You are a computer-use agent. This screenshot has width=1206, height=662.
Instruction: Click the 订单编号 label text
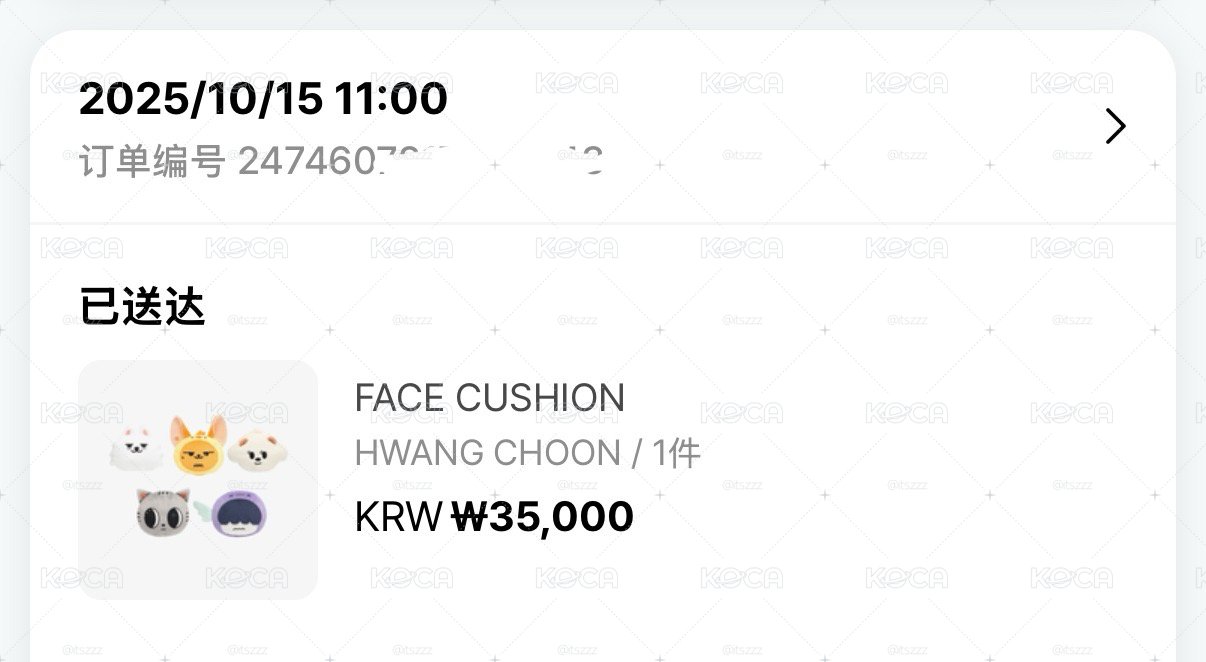click(x=152, y=161)
